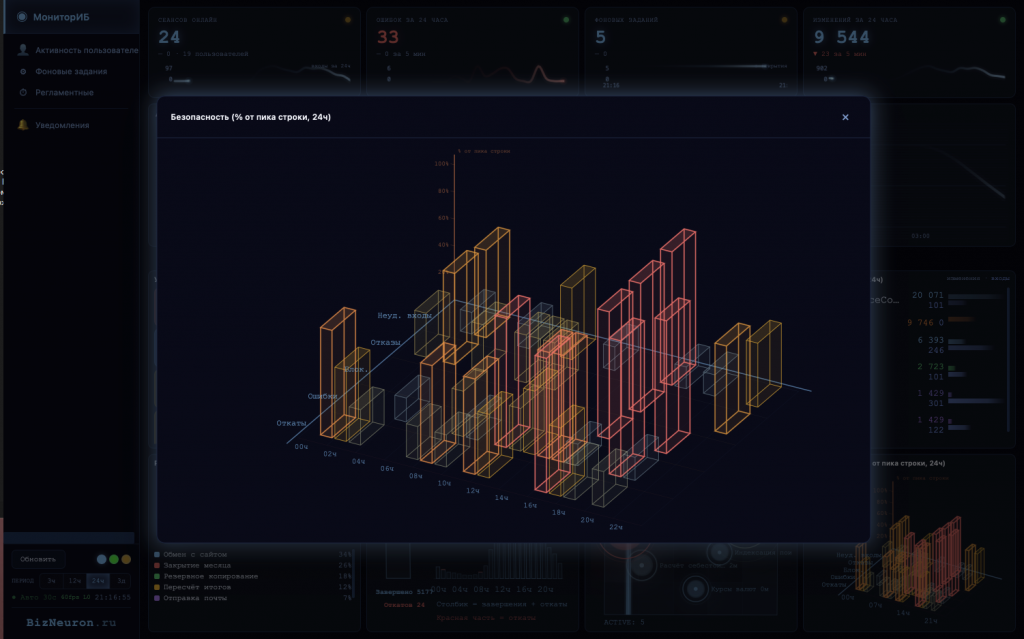The height and width of the screenshot is (639, 1024).
Task: Click the 2 723 value in right list
Action: pyautogui.click(x=931, y=367)
